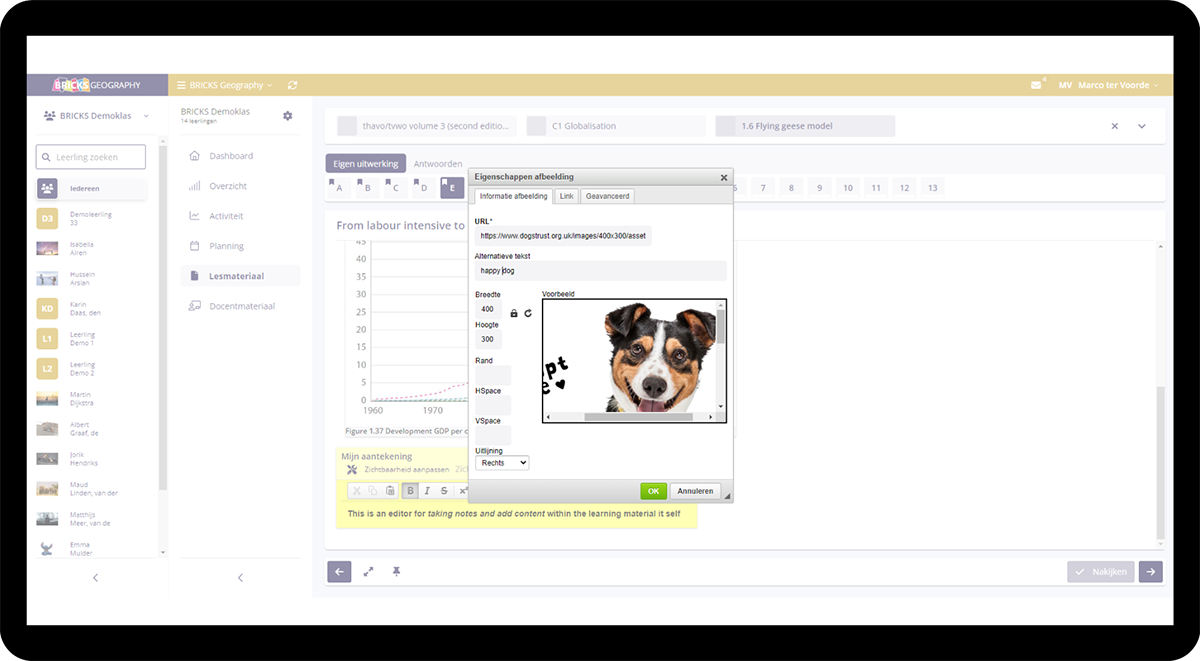1200x661 pixels.
Task: Expand the BRICKS Demoklas class selector
Action: (x=146, y=116)
